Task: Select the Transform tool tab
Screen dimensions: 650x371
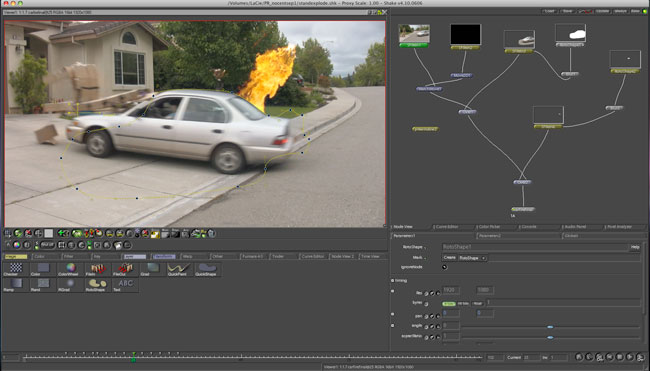Action: pos(164,257)
